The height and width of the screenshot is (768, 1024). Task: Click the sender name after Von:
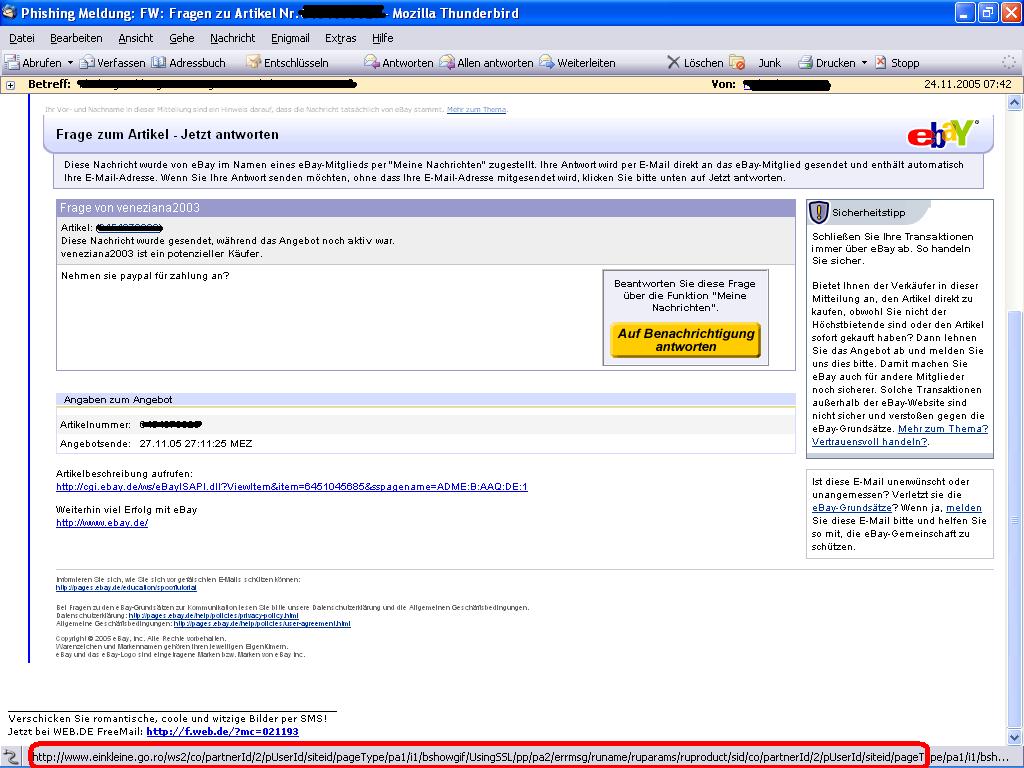786,84
